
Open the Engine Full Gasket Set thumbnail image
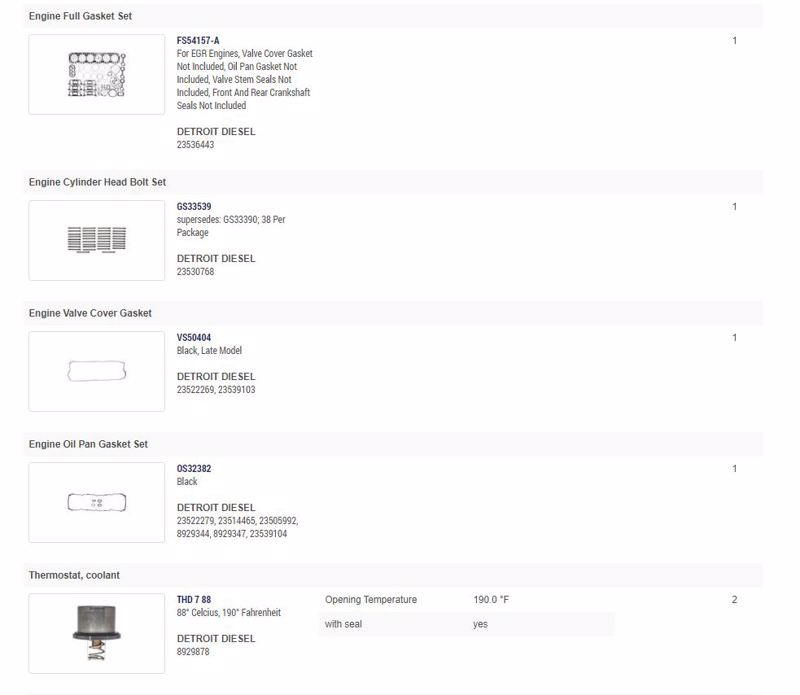(x=96, y=75)
